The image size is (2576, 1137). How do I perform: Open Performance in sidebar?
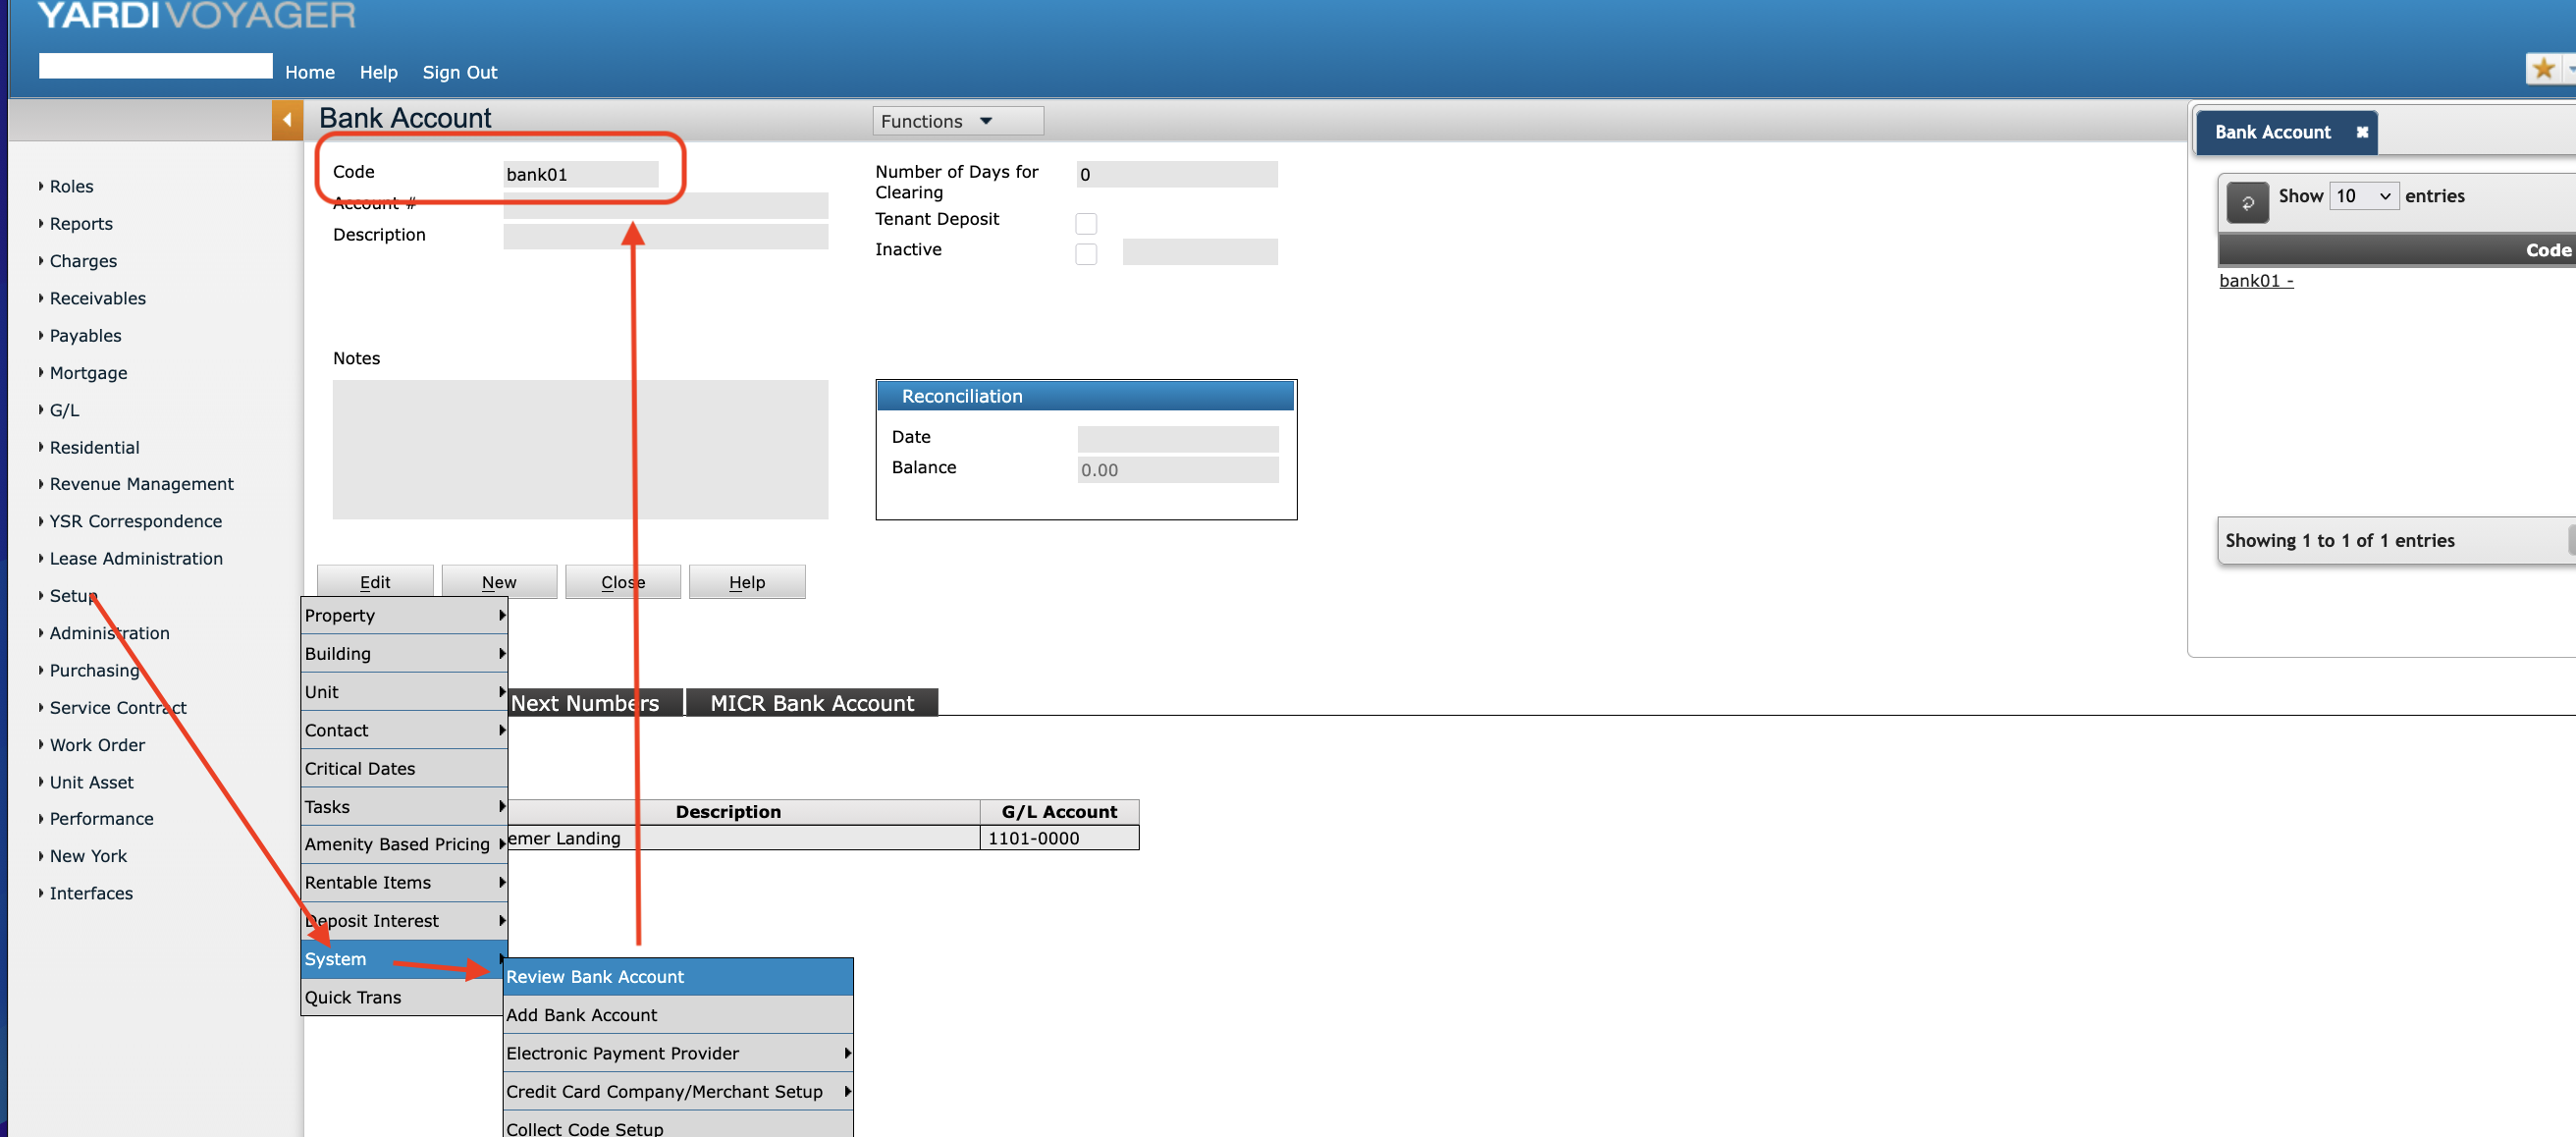[101, 819]
